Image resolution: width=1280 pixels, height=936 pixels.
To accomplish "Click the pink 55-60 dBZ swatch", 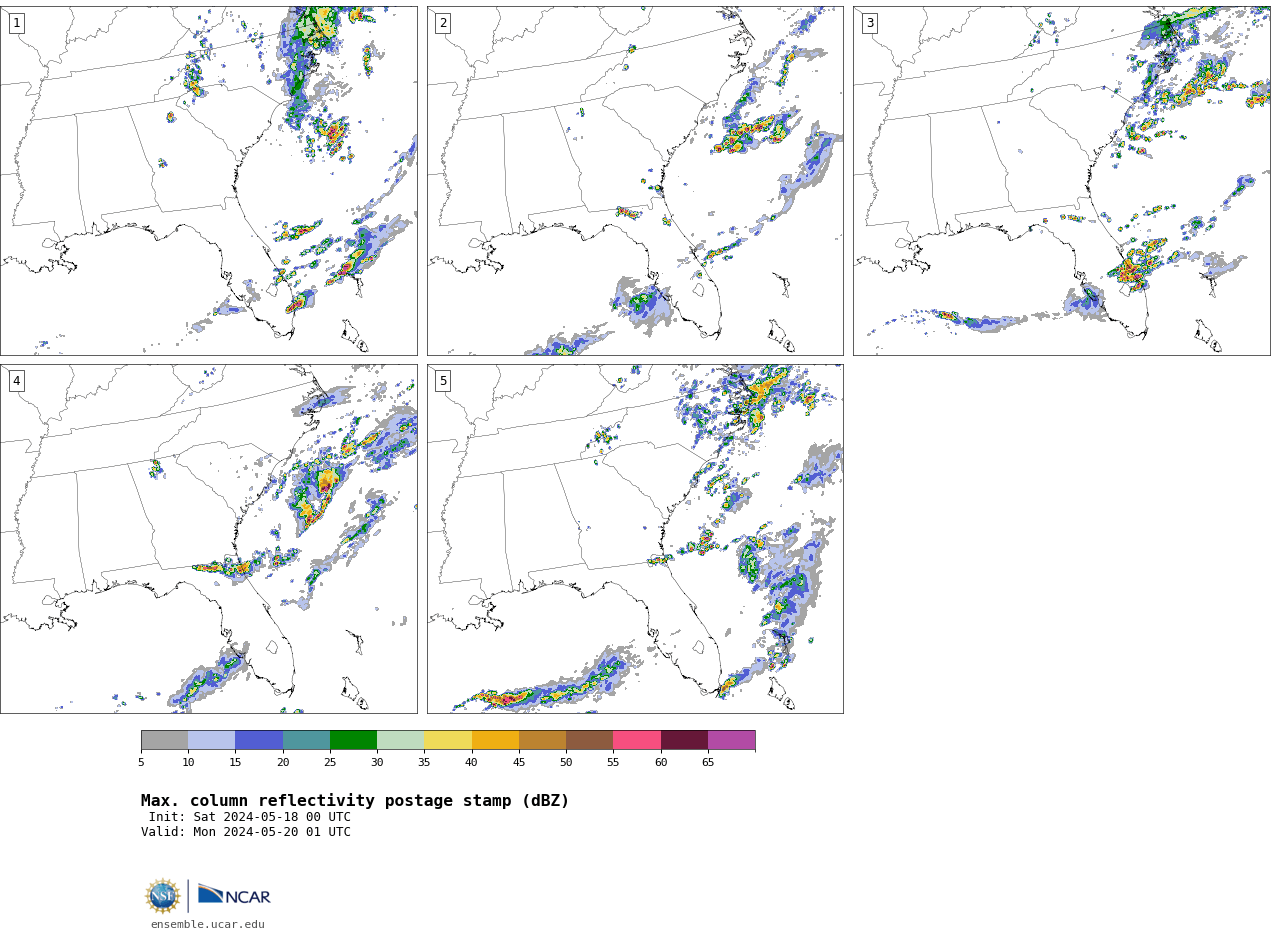I will coord(637,740).
